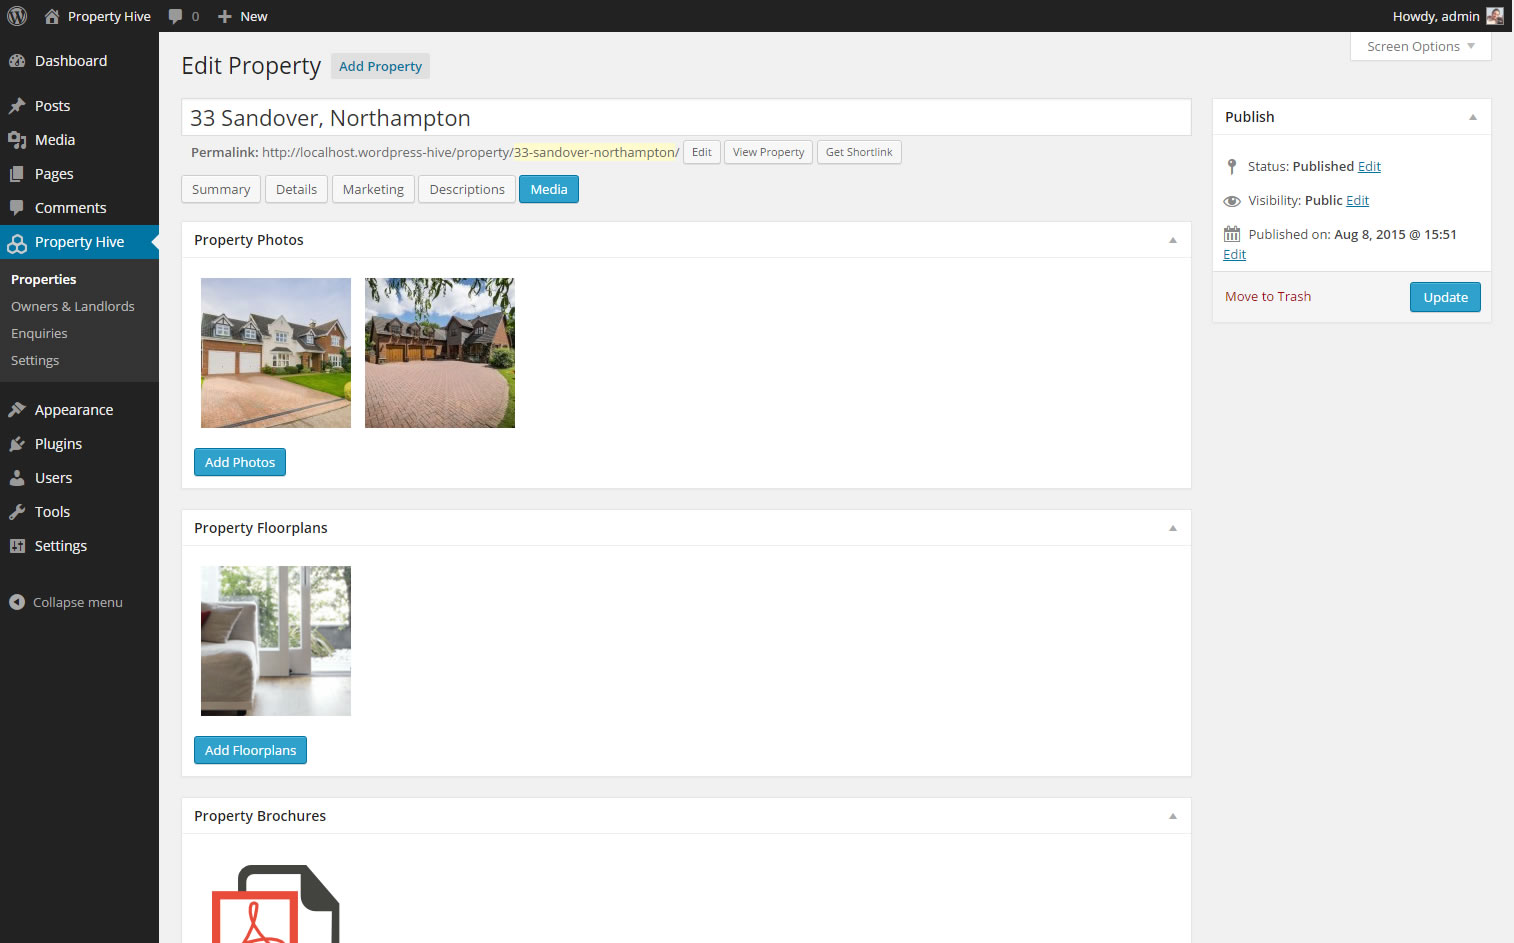1514x943 pixels.
Task: Select the white house photo thumbnail
Action: 276,353
